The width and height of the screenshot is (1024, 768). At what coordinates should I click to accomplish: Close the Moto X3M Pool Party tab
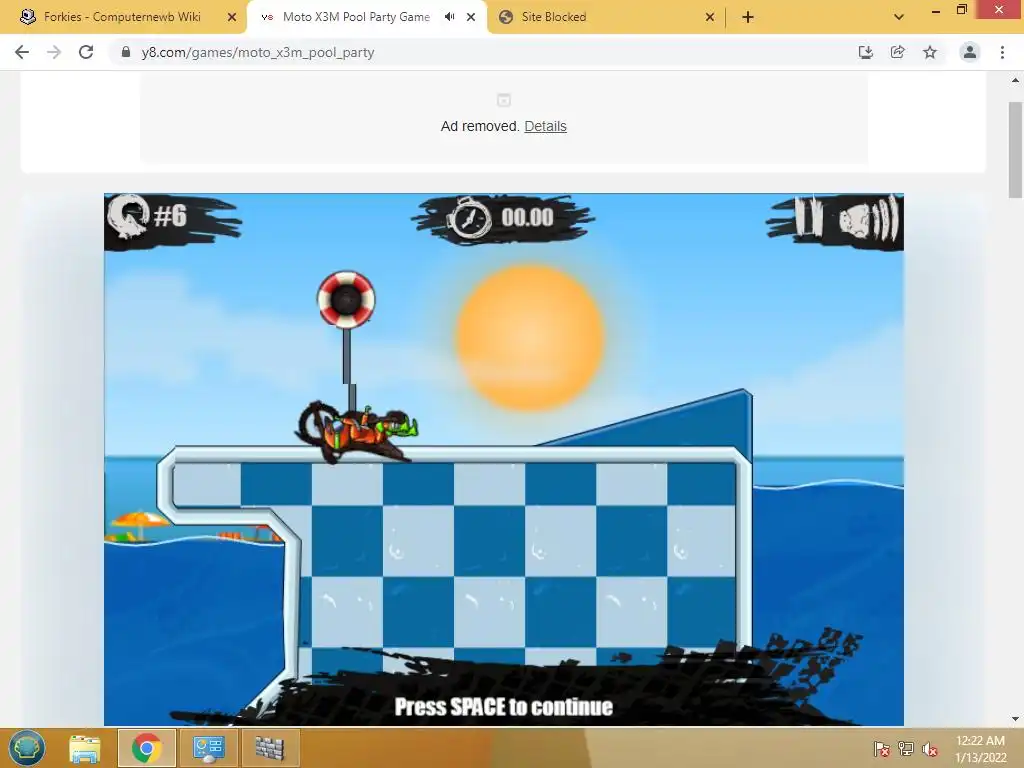click(x=471, y=17)
